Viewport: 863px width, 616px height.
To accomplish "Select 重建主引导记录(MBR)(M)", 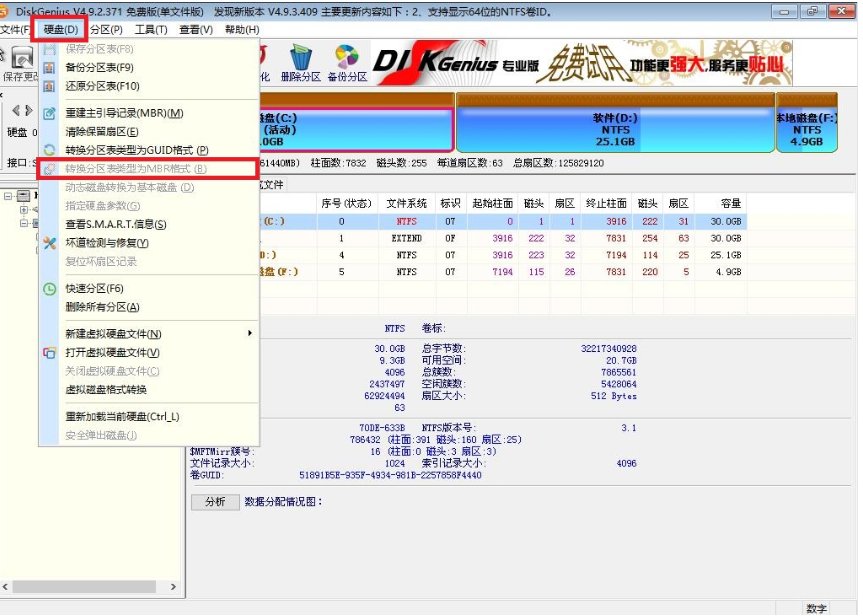I will pos(149,113).
